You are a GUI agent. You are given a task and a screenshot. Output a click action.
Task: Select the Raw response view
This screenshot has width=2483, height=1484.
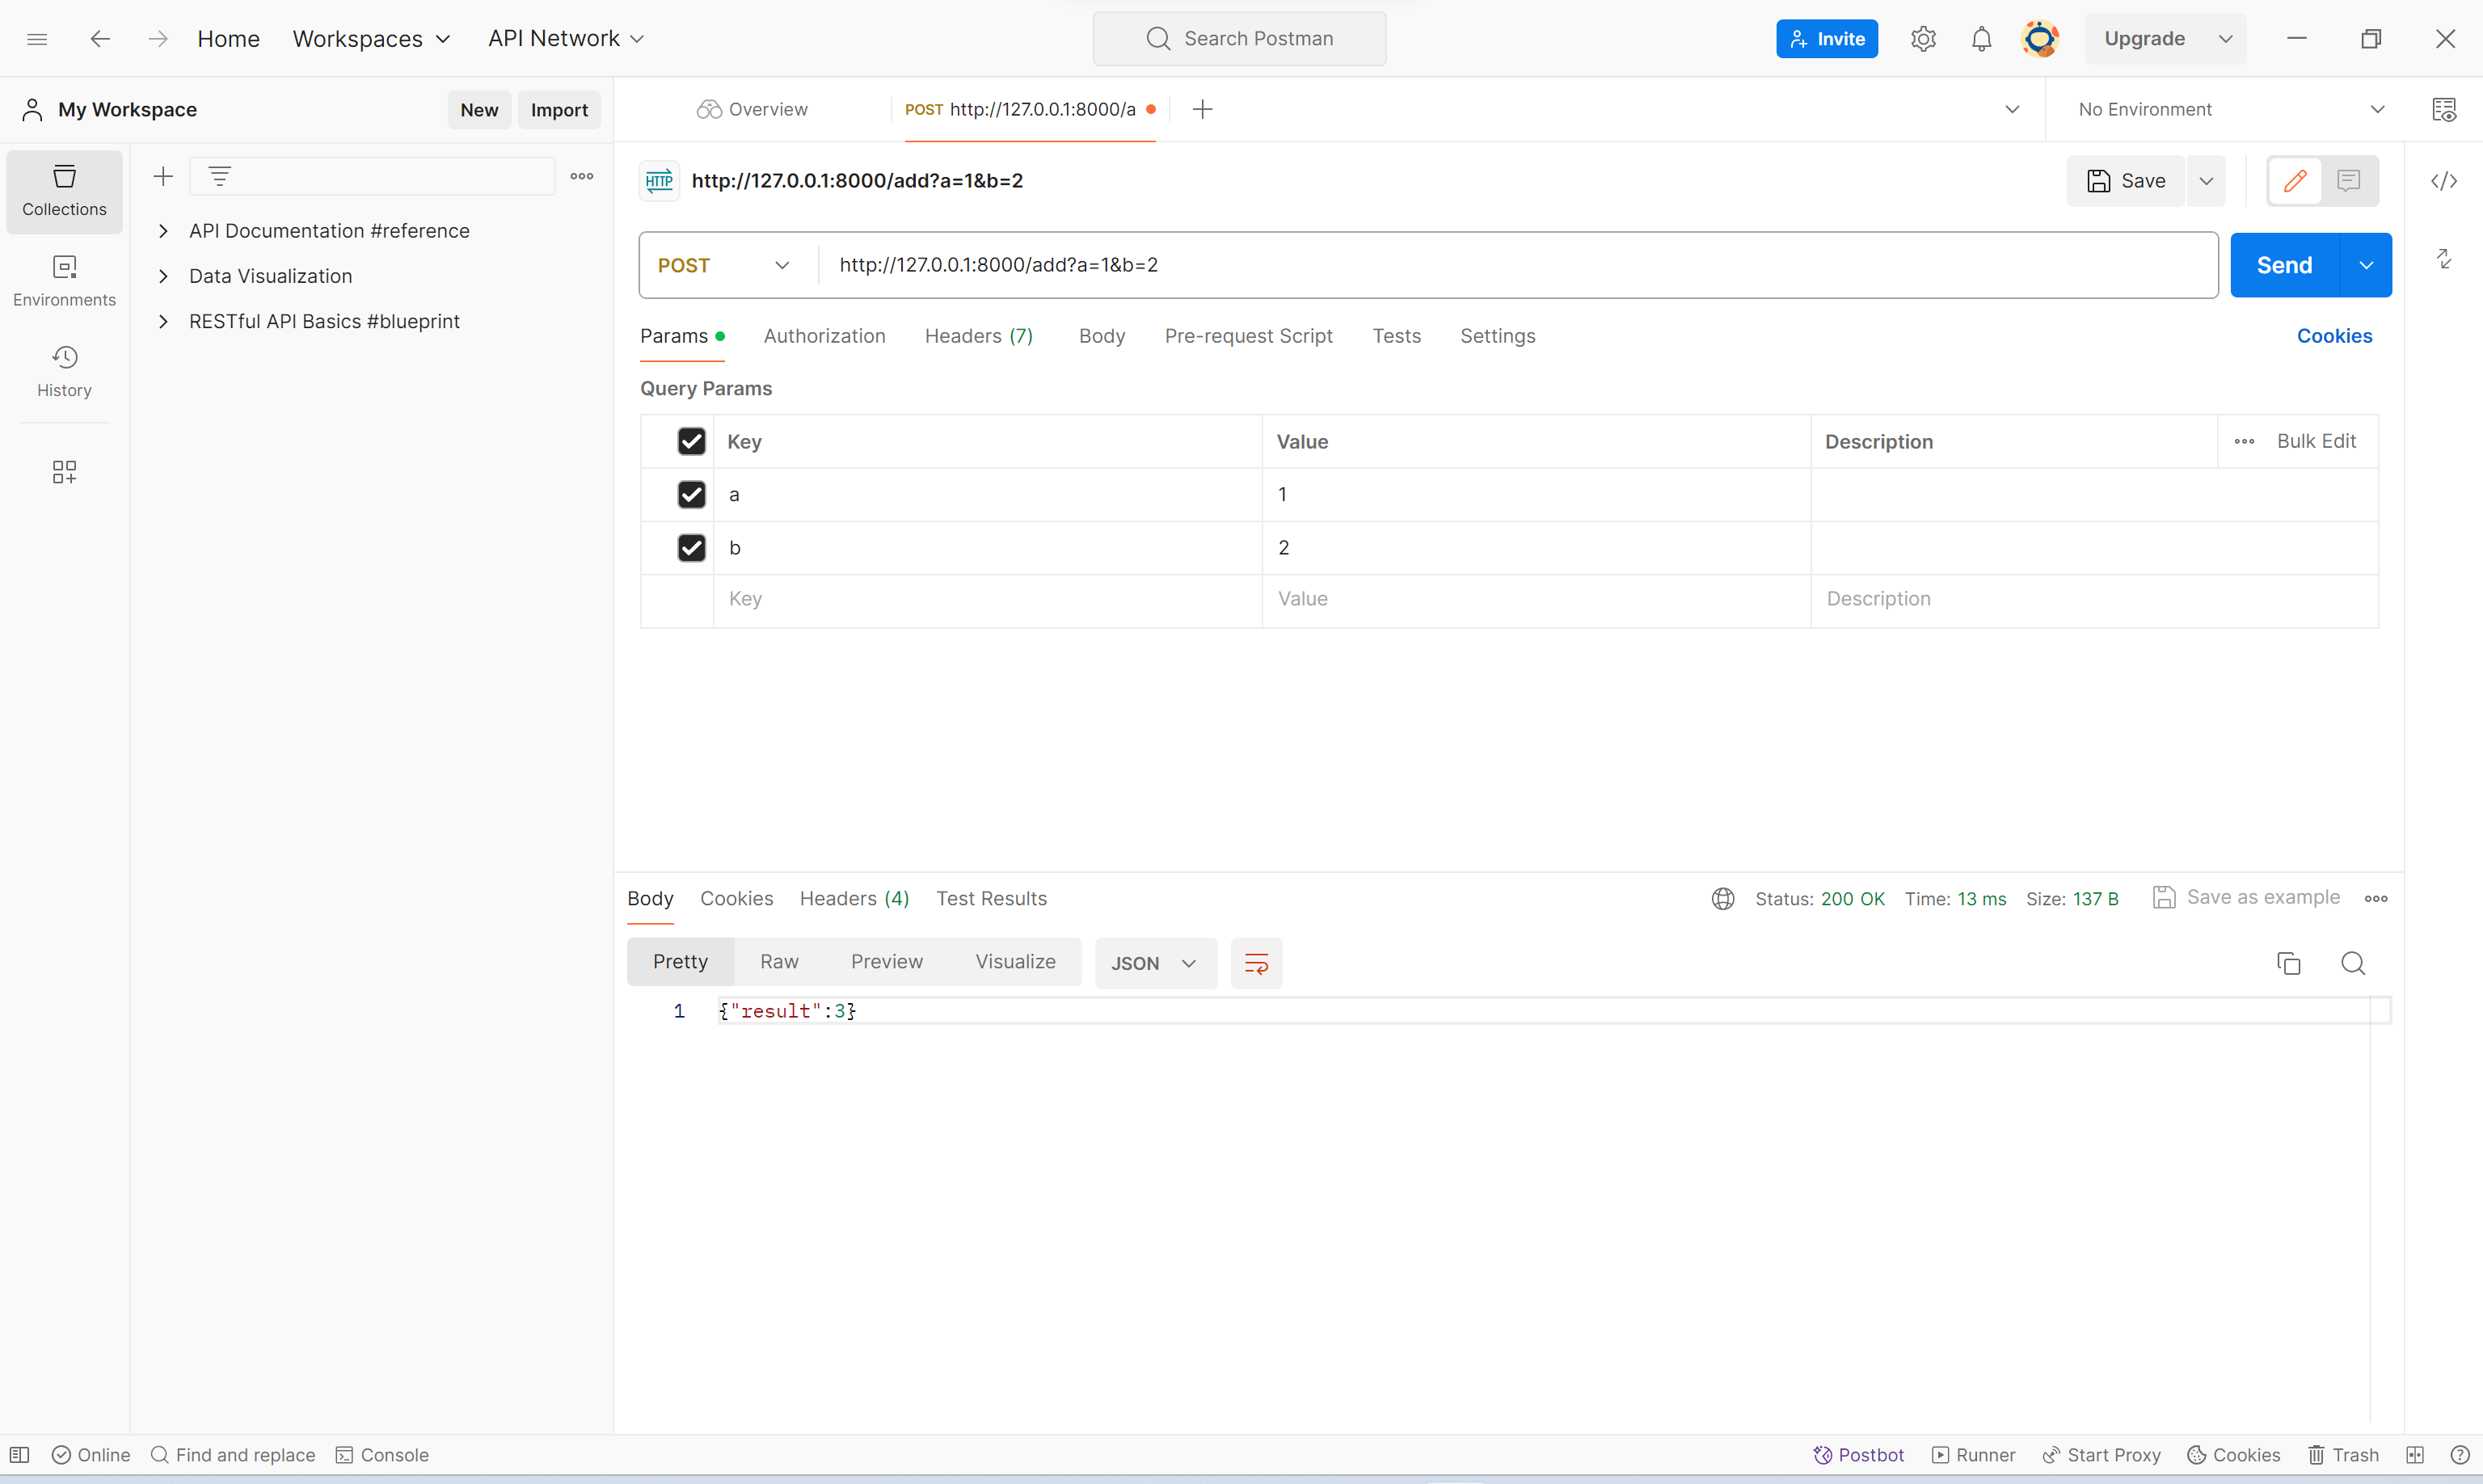tap(779, 961)
